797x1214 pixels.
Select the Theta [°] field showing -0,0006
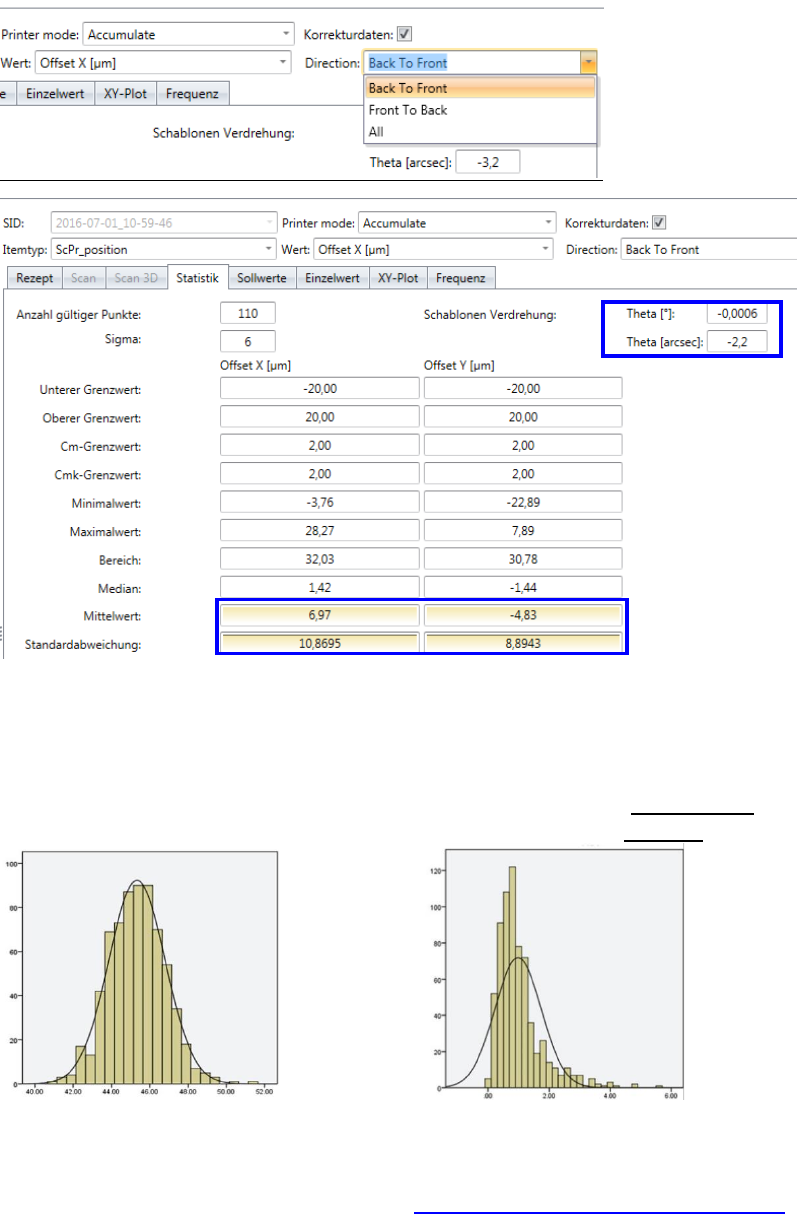point(736,314)
